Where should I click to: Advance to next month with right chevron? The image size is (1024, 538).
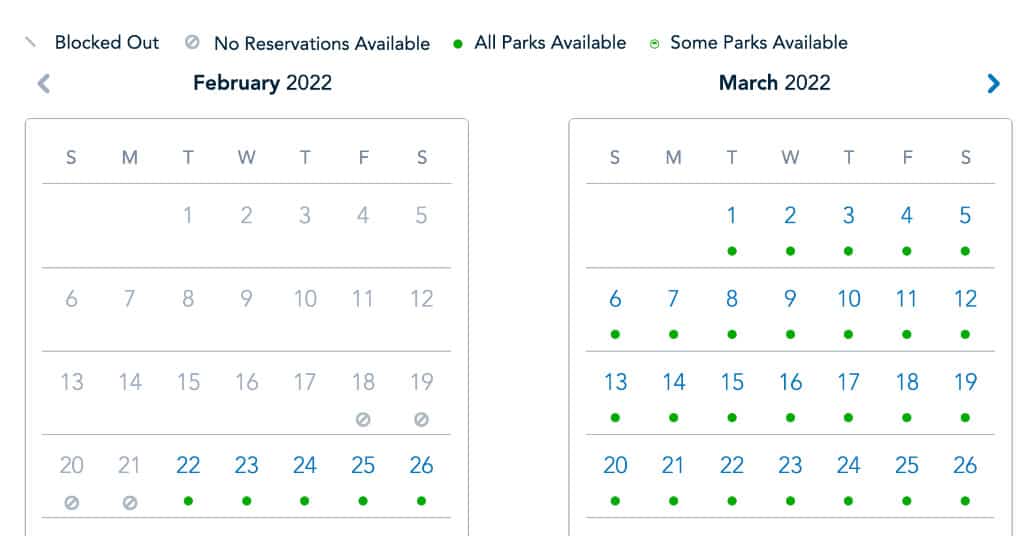993,84
